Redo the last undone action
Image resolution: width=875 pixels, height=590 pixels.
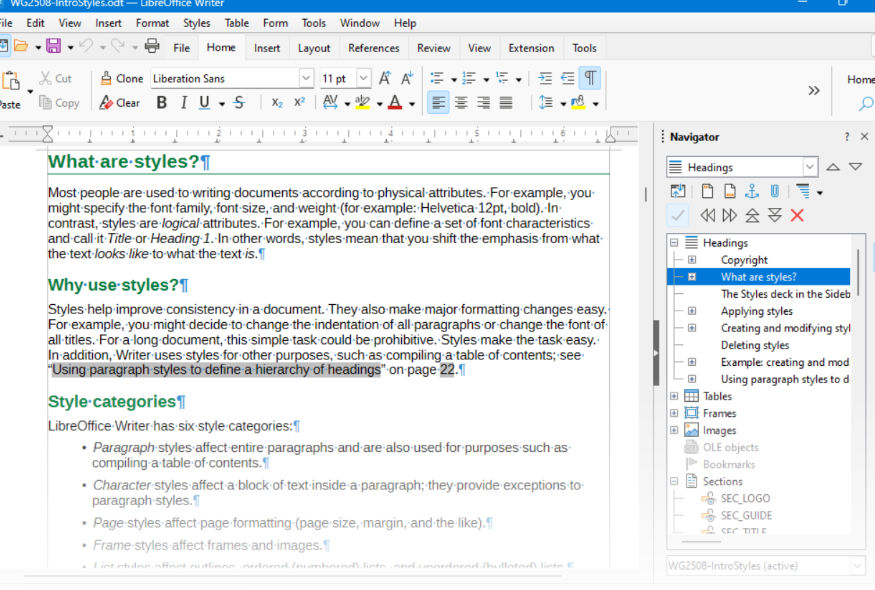(118, 46)
